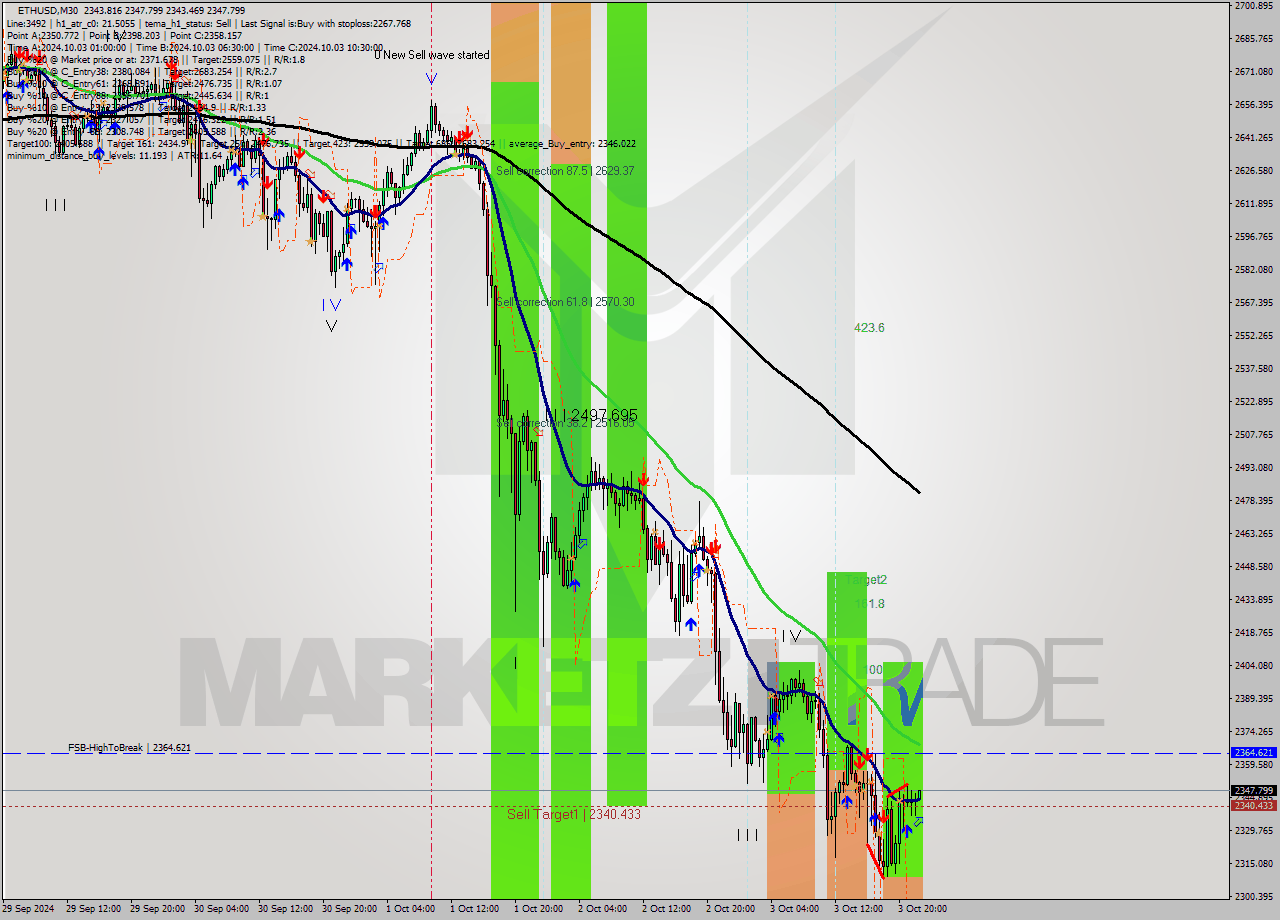Select the 'Sell correction 61.8 | 2570.30' label
1280x920 pixels.
(x=565, y=302)
